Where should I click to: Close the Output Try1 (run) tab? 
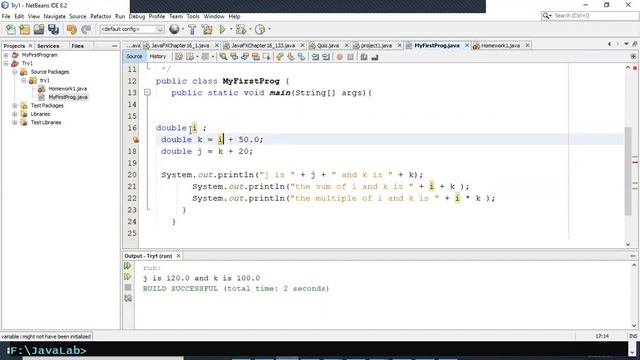[x=178, y=256]
